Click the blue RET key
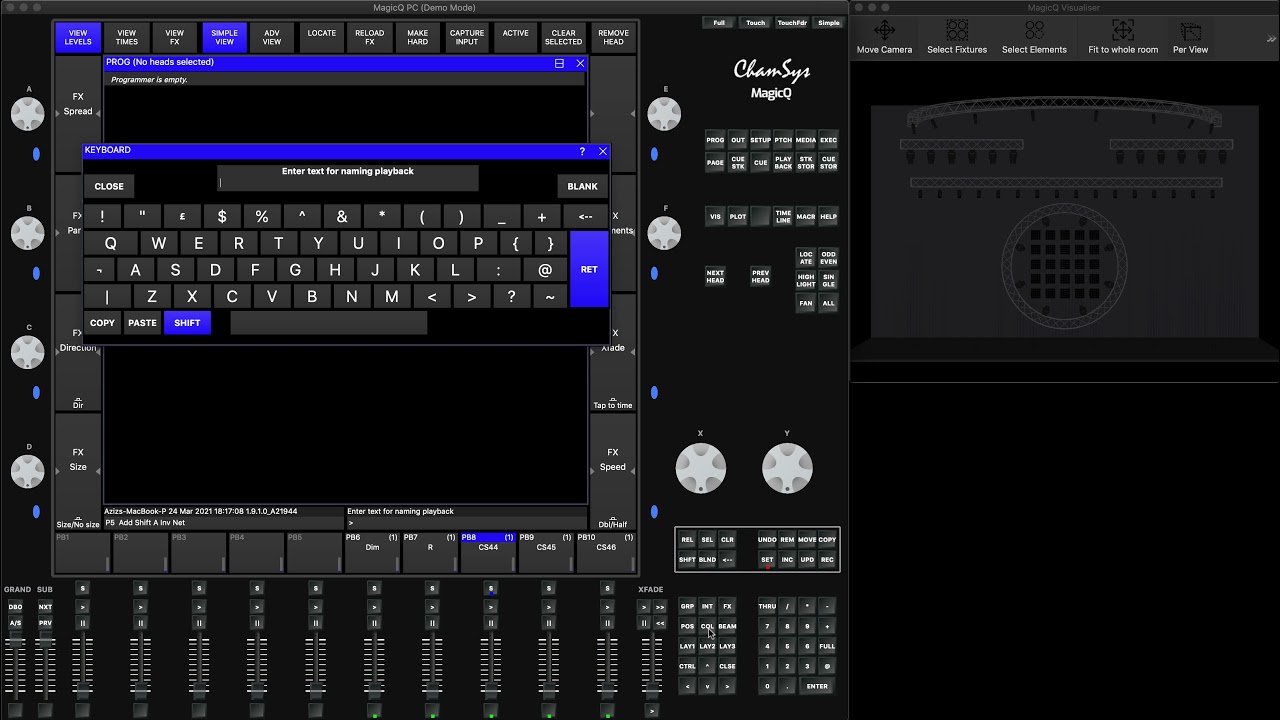Image resolution: width=1280 pixels, height=720 pixels. [589, 269]
